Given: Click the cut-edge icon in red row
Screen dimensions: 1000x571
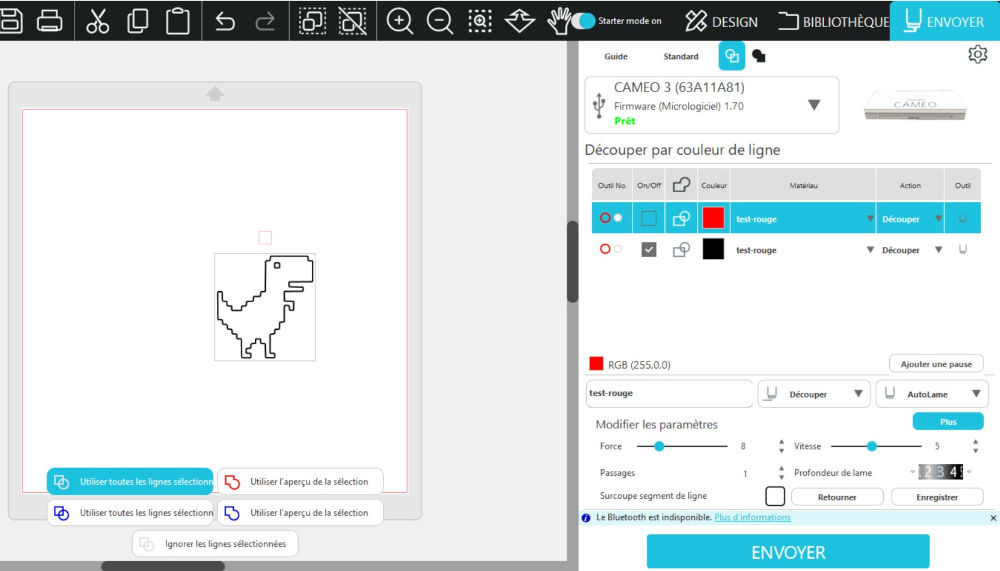Looking at the screenshot, I should (x=681, y=218).
